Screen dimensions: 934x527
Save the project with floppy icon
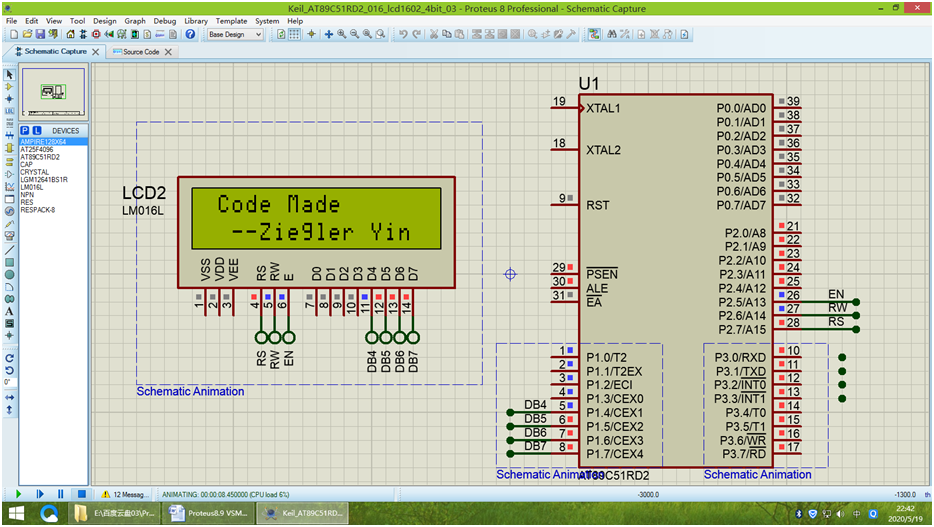[40, 35]
